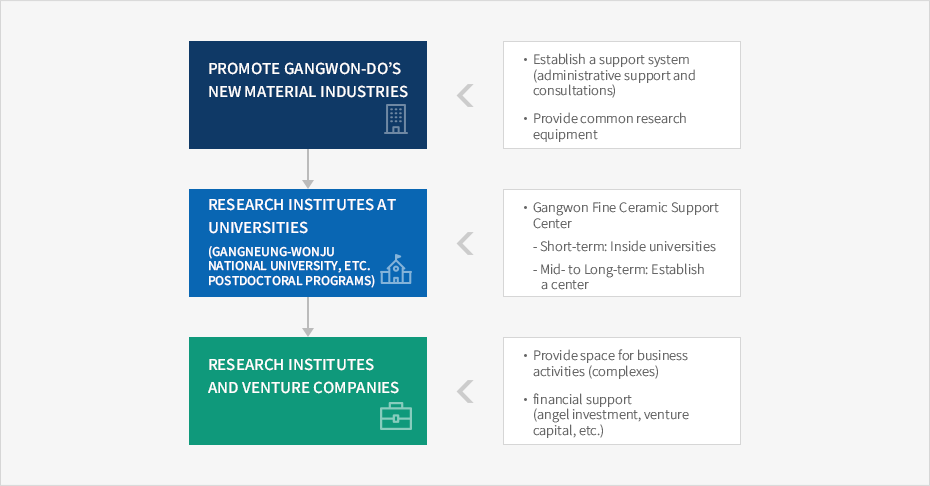This screenshot has width=930, height=486.
Task: Select "Research Institutes at Universities" heading
Action: (x=302, y=216)
